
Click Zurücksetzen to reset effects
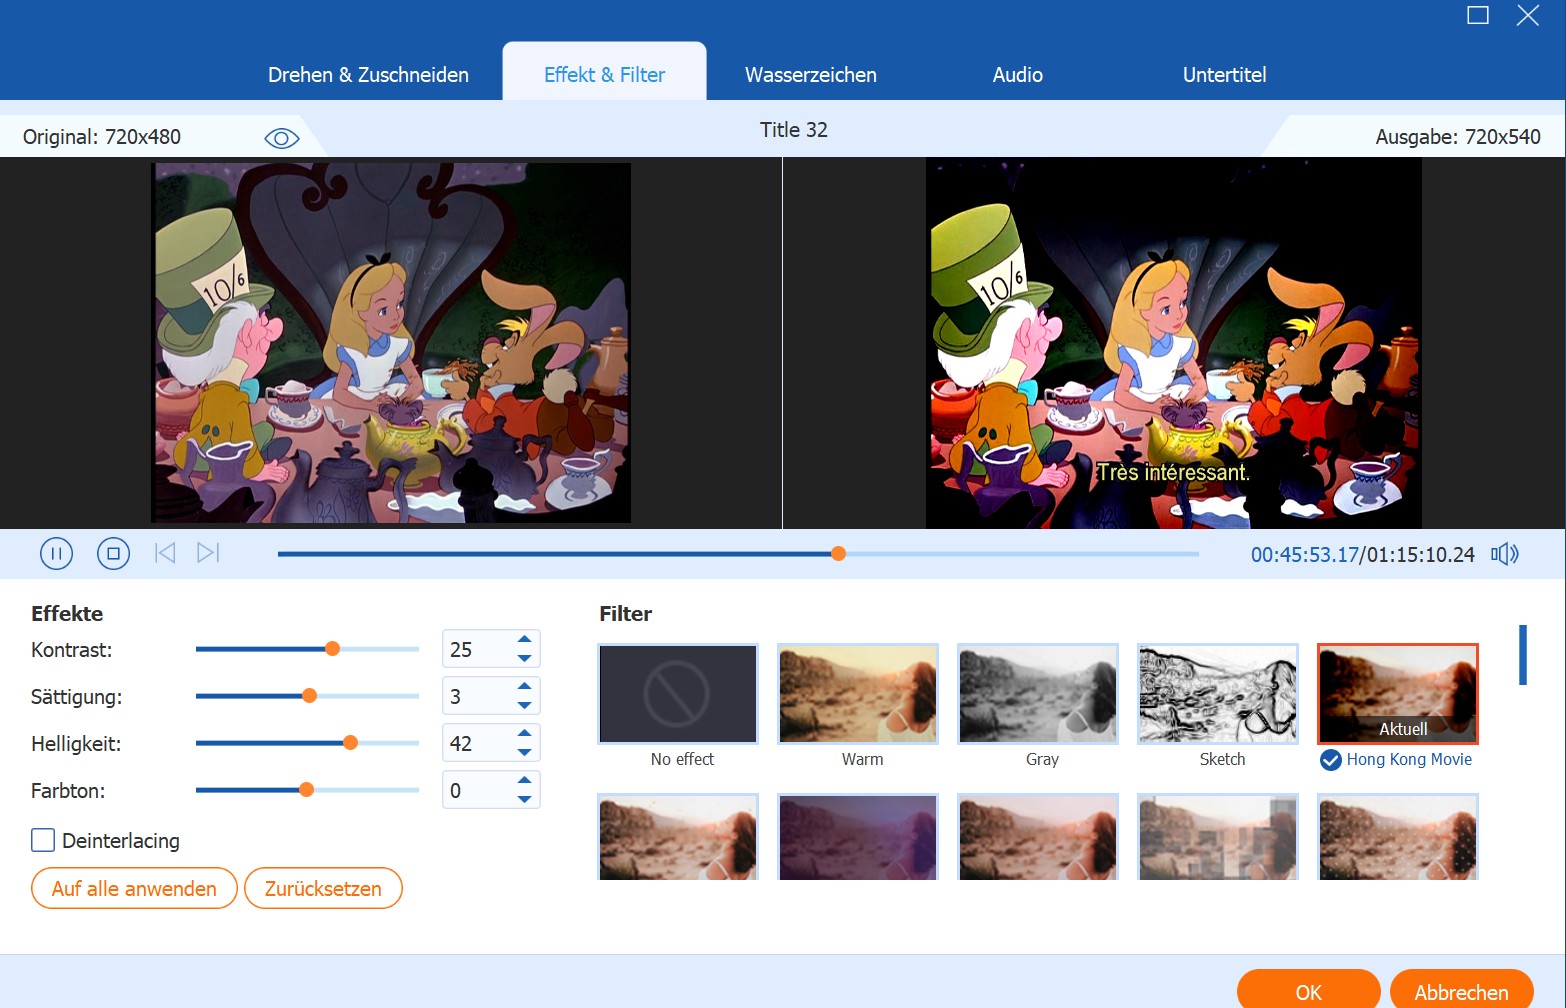pos(323,888)
